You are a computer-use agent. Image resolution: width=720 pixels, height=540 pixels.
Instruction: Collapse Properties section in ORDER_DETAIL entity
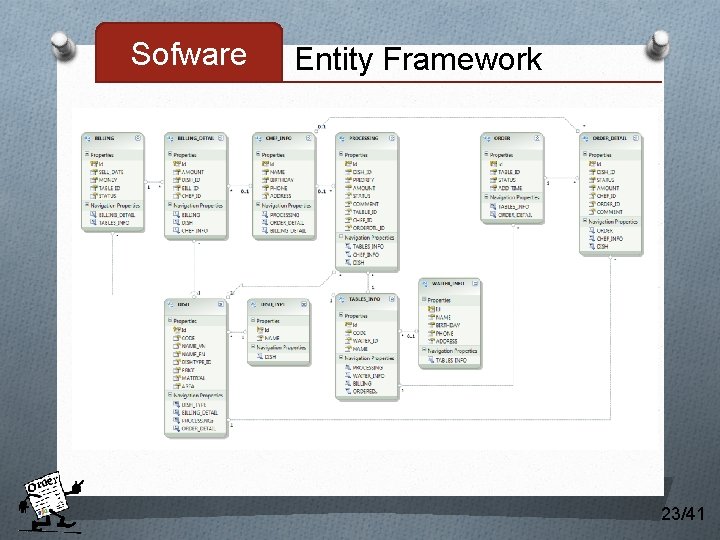click(585, 154)
